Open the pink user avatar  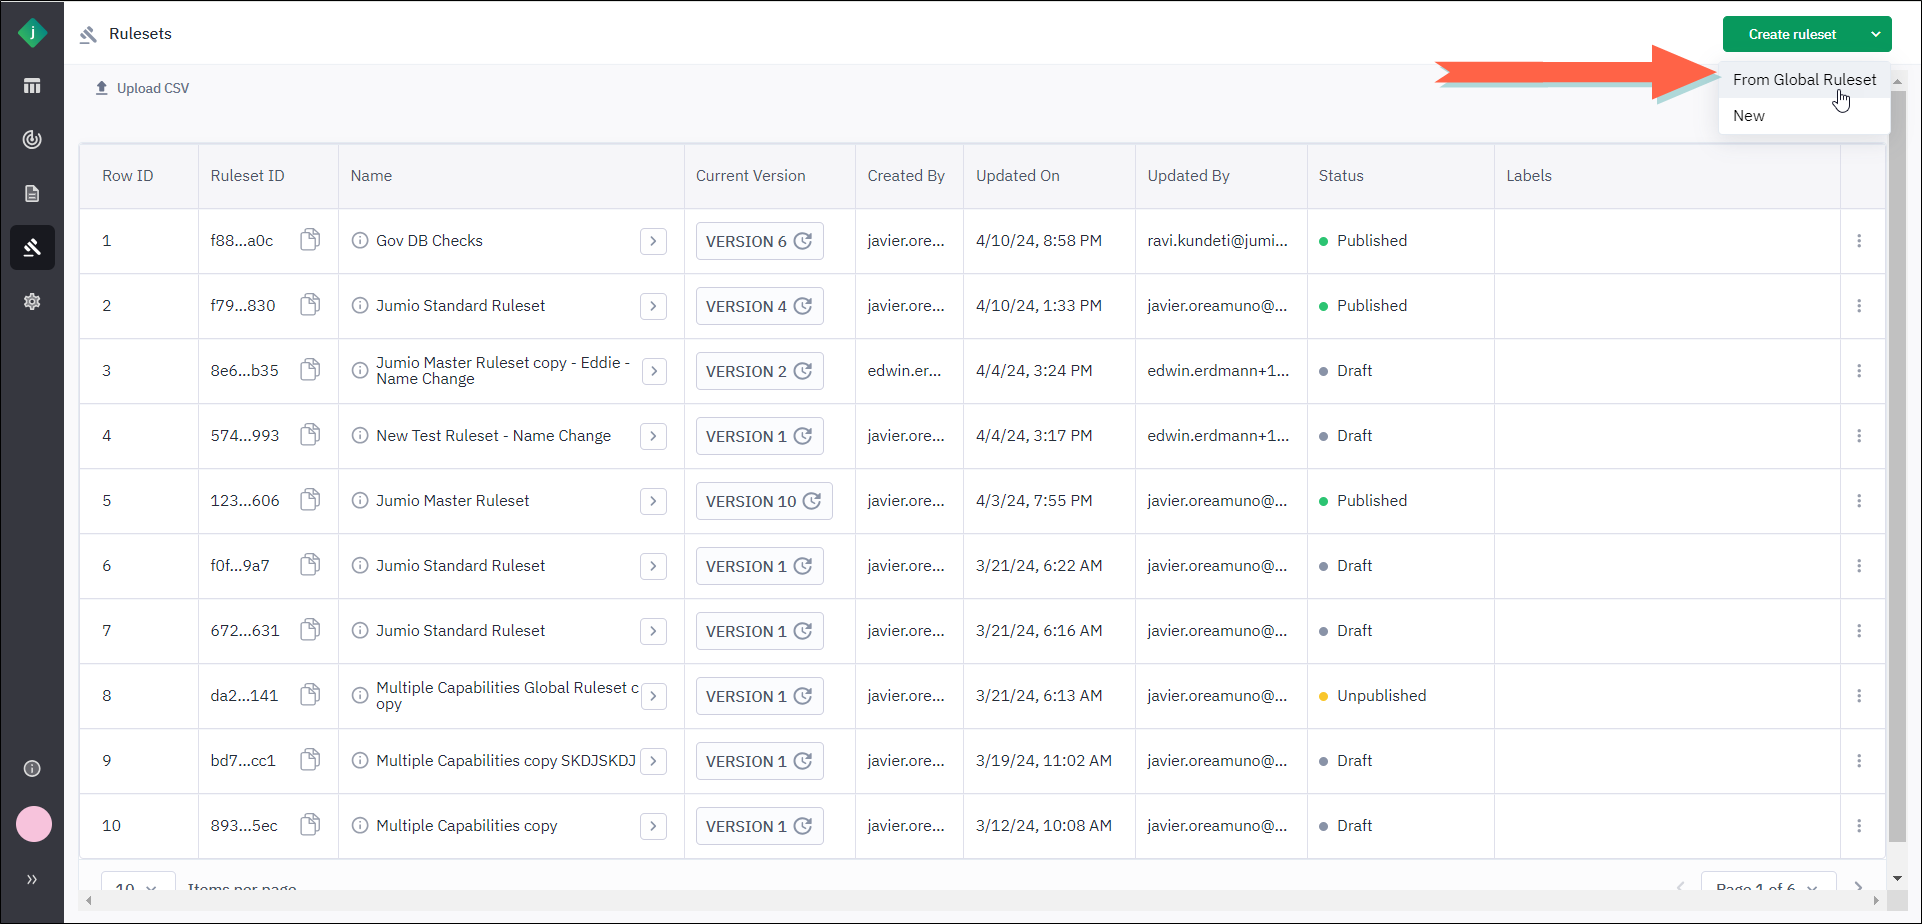(34, 824)
